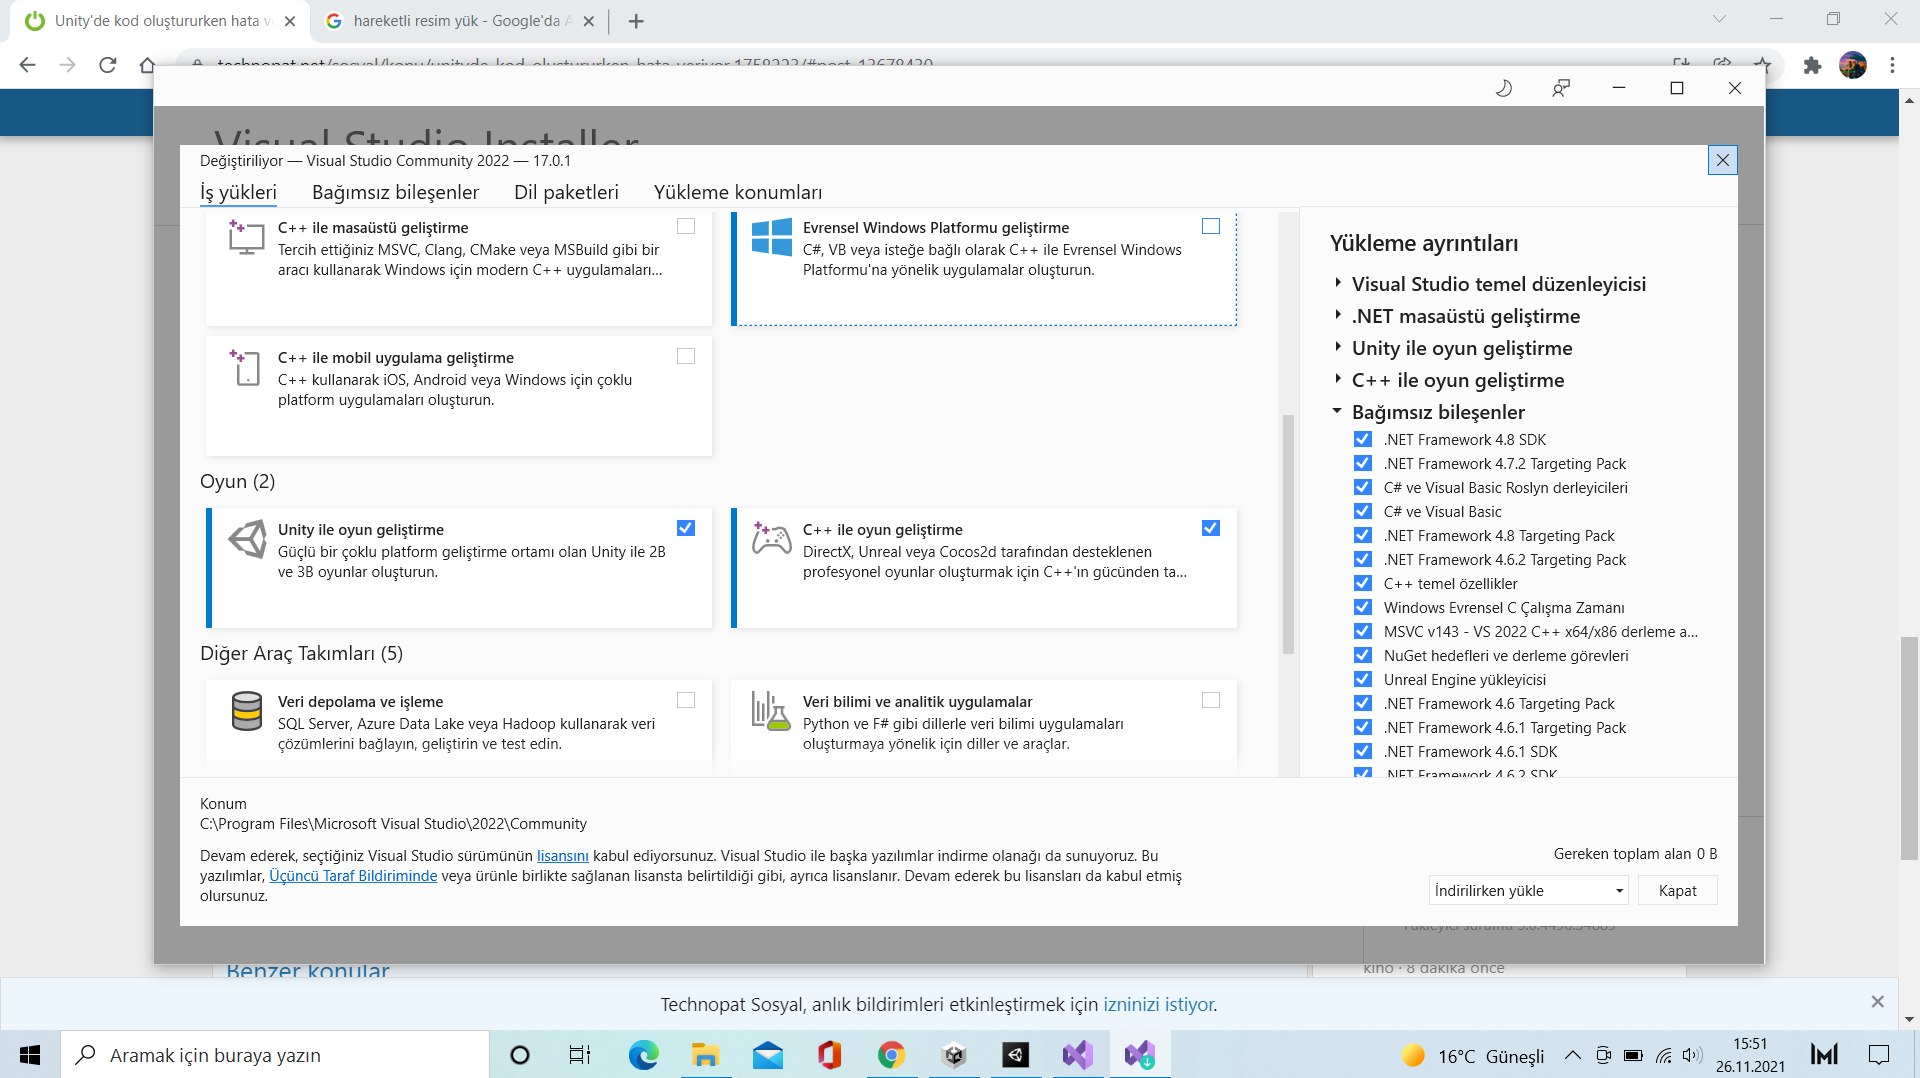The height and width of the screenshot is (1078, 1920).
Task: Switch to Yükleme konumları tab
Action: click(738, 192)
